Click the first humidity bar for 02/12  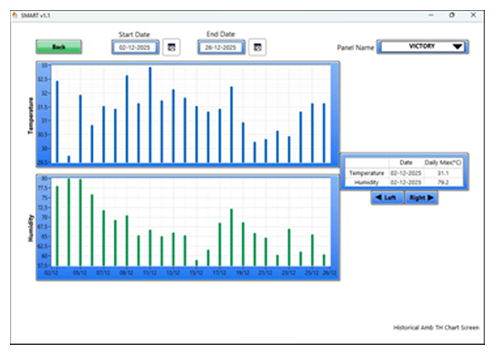coord(57,226)
